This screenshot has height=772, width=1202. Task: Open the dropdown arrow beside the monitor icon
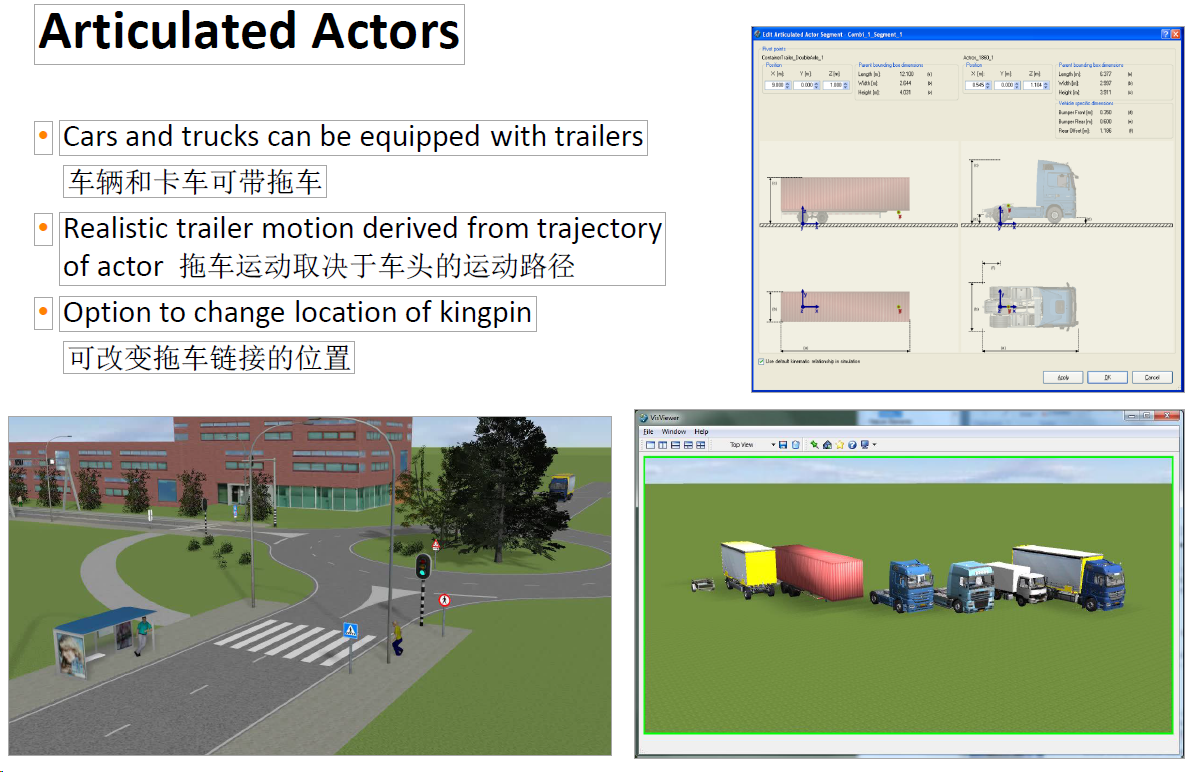pos(875,444)
